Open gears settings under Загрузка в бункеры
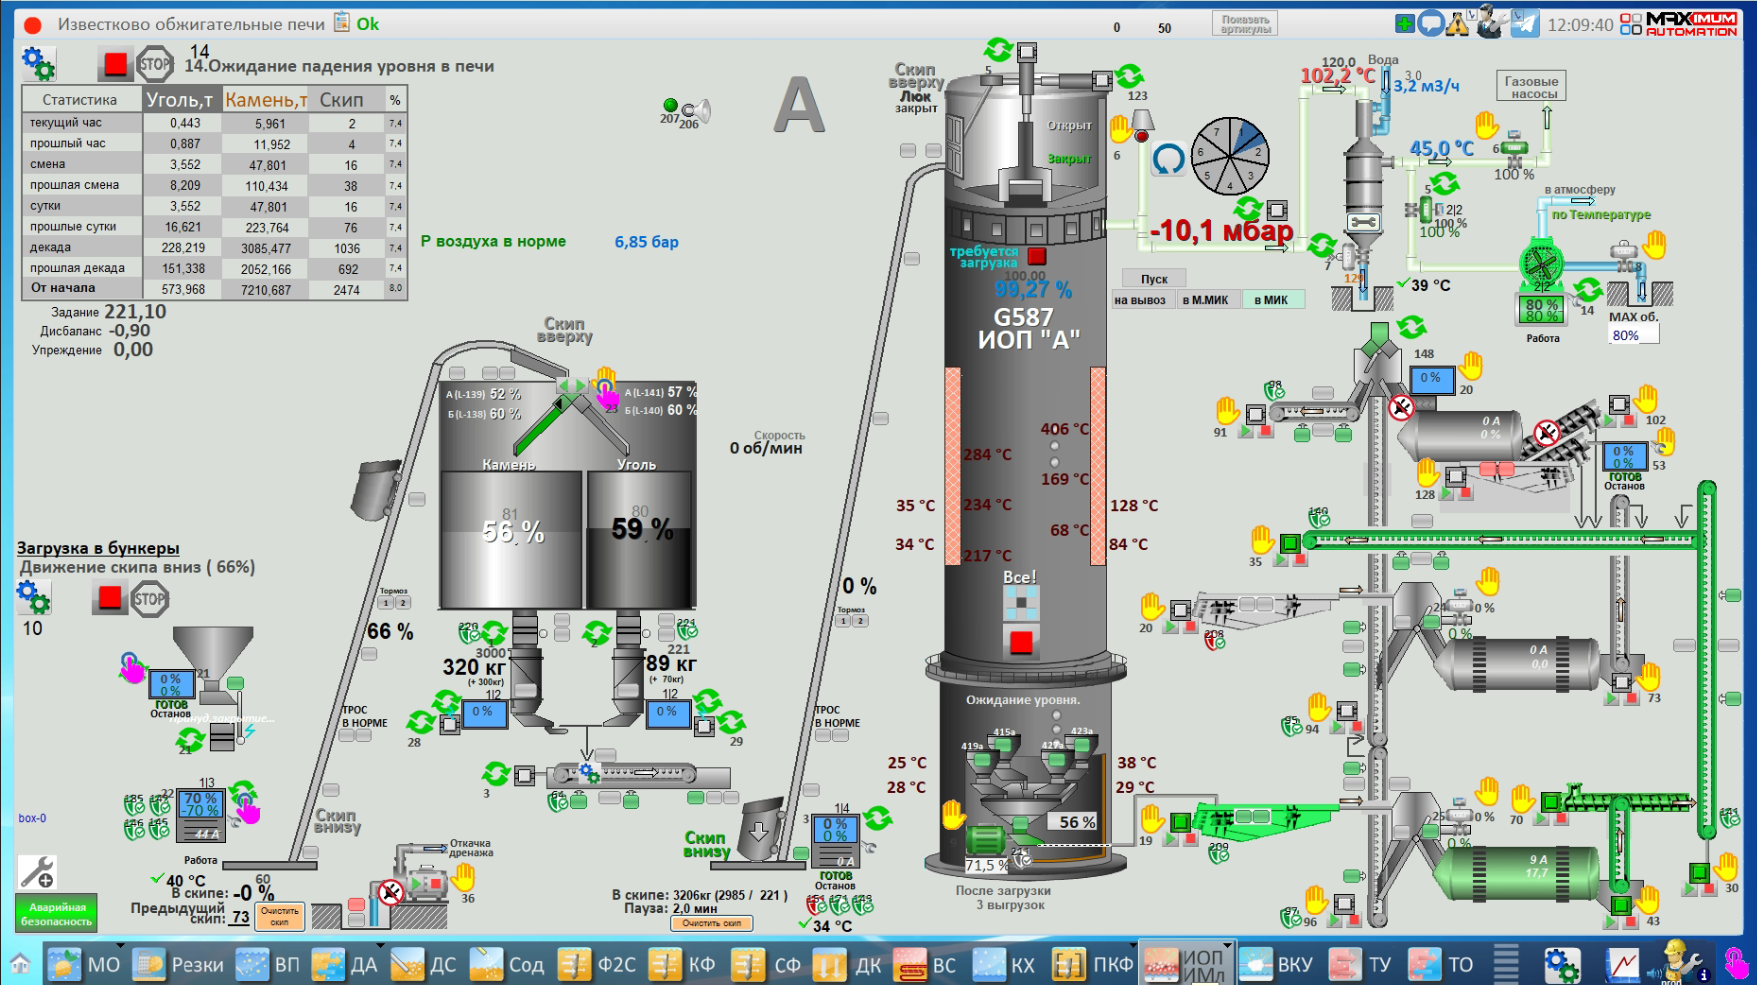 click(33, 597)
